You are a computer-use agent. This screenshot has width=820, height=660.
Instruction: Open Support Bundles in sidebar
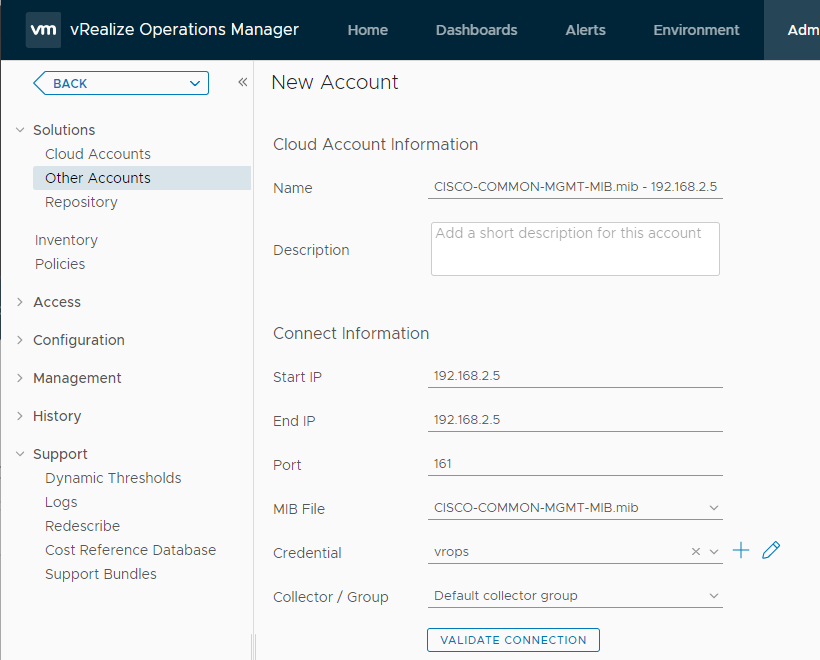coord(101,574)
